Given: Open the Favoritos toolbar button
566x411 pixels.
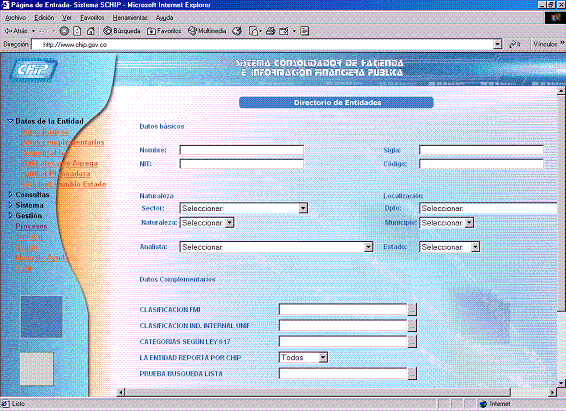Looking at the screenshot, I should (x=164, y=31).
